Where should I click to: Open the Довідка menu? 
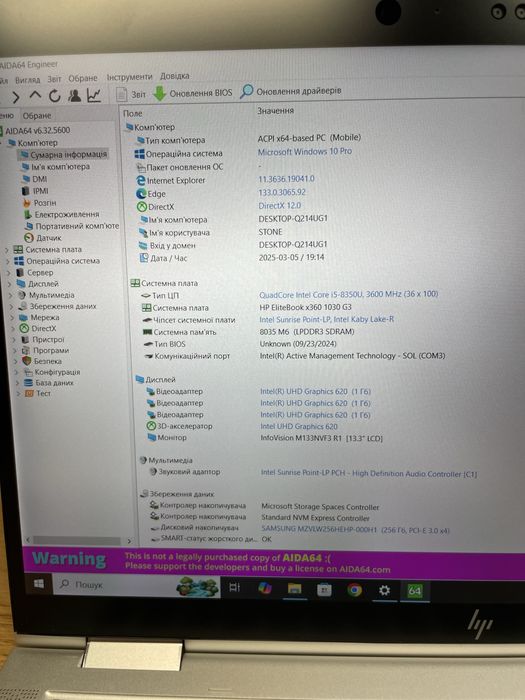[175, 76]
